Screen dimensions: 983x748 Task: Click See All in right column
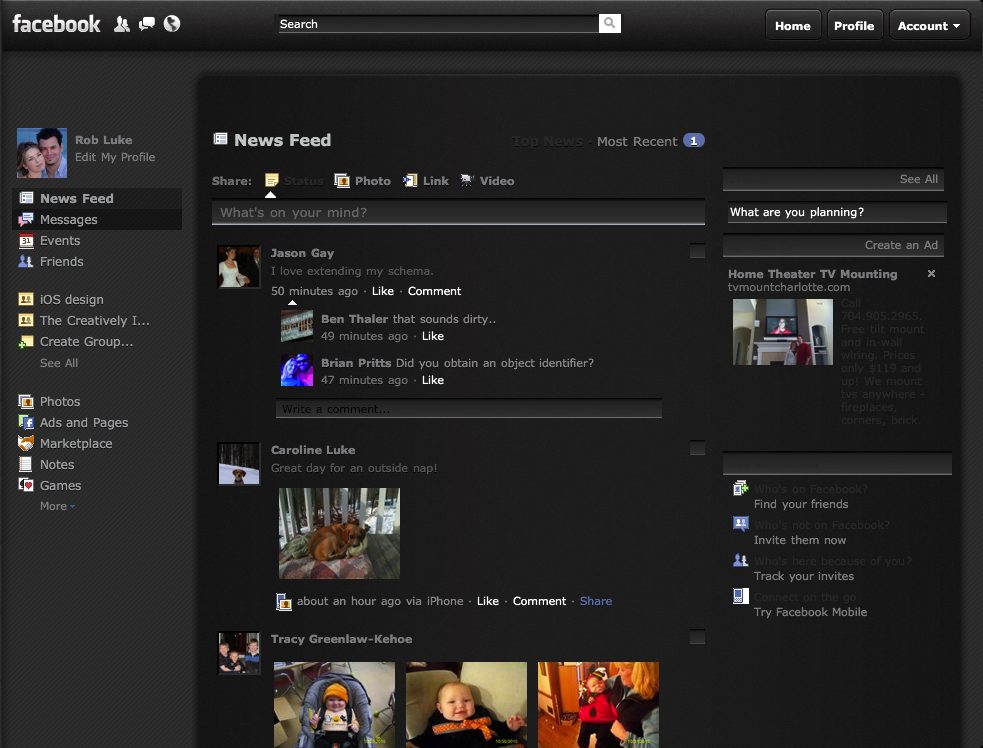[918, 179]
